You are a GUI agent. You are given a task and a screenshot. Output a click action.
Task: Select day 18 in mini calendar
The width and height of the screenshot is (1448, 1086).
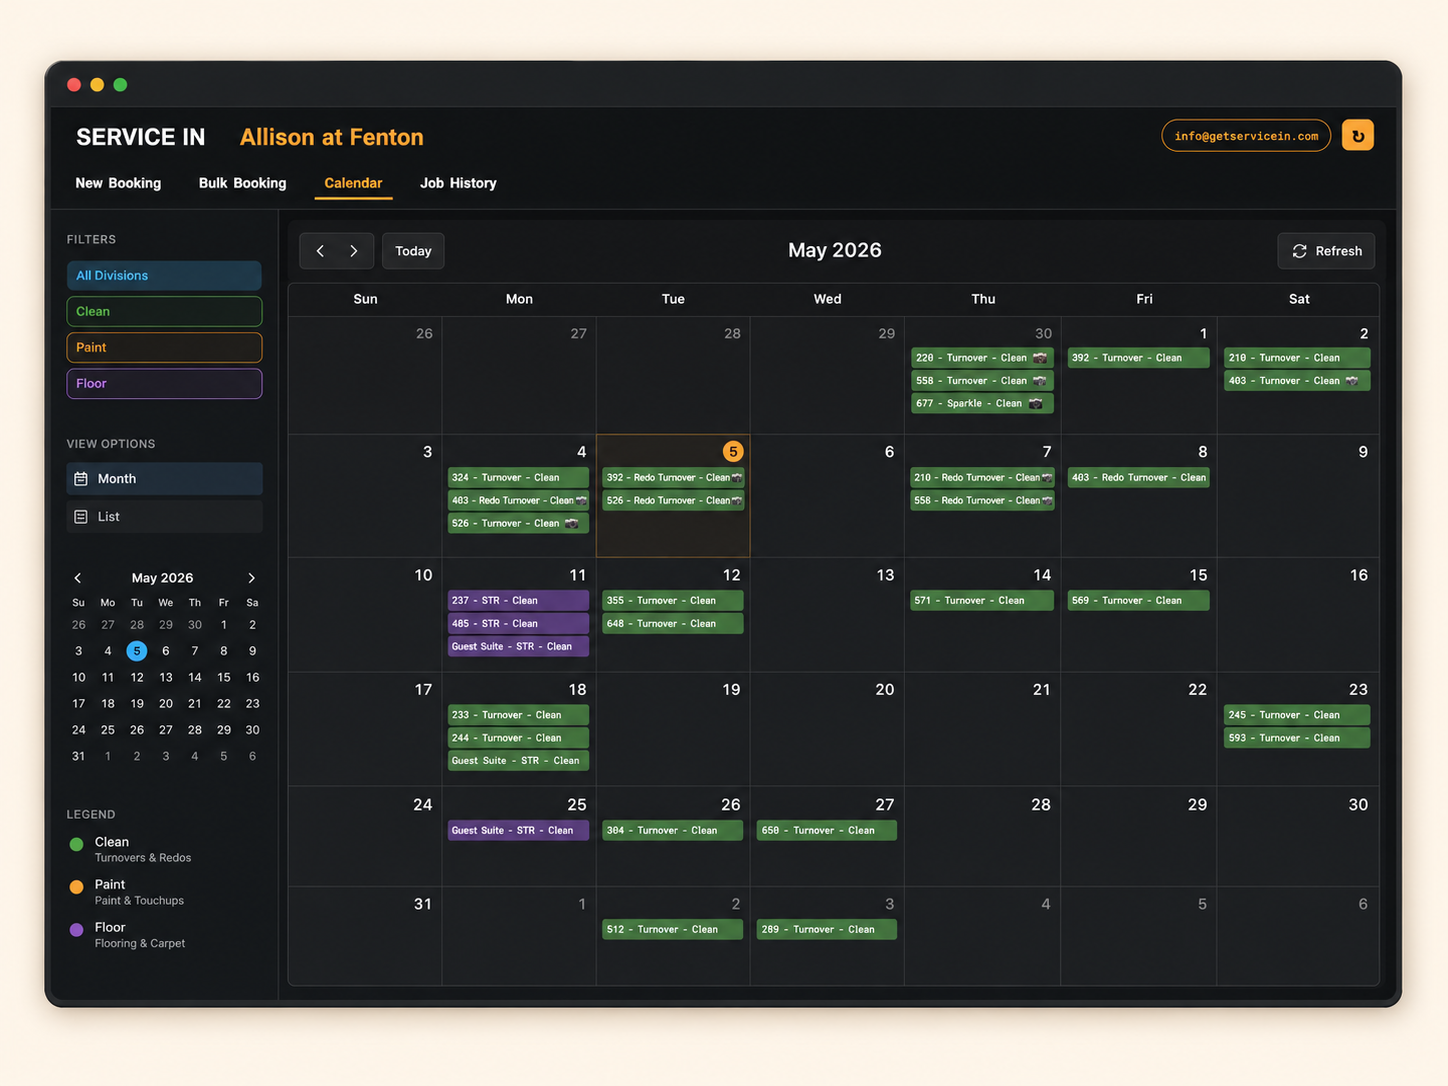click(108, 704)
